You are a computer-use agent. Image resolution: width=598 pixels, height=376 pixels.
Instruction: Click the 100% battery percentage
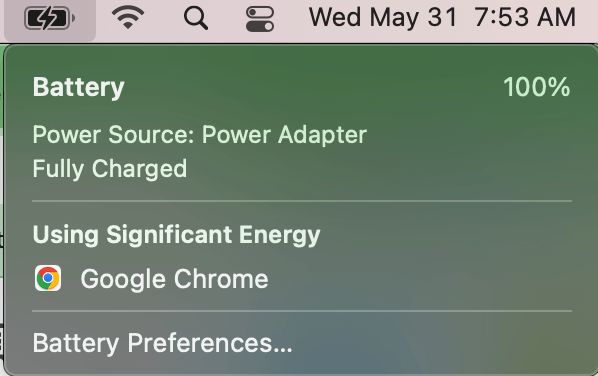pyautogui.click(x=537, y=87)
